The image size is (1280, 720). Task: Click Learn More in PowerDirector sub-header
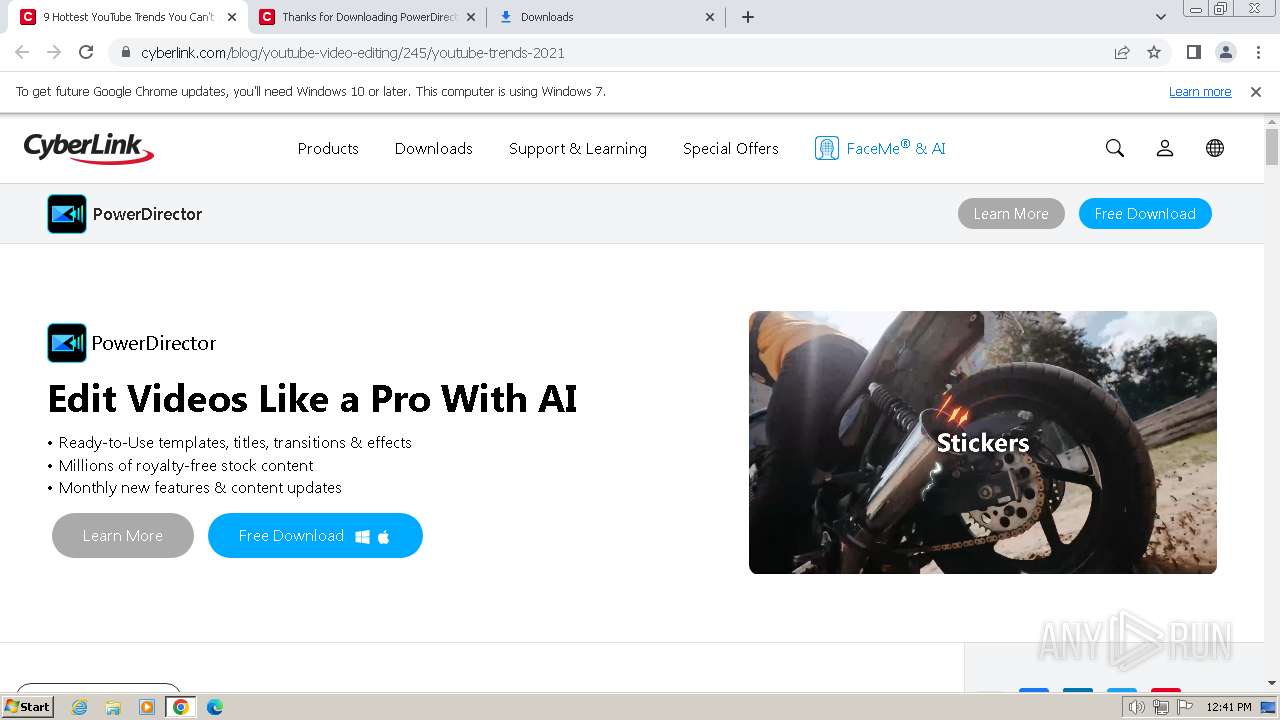point(1011,214)
